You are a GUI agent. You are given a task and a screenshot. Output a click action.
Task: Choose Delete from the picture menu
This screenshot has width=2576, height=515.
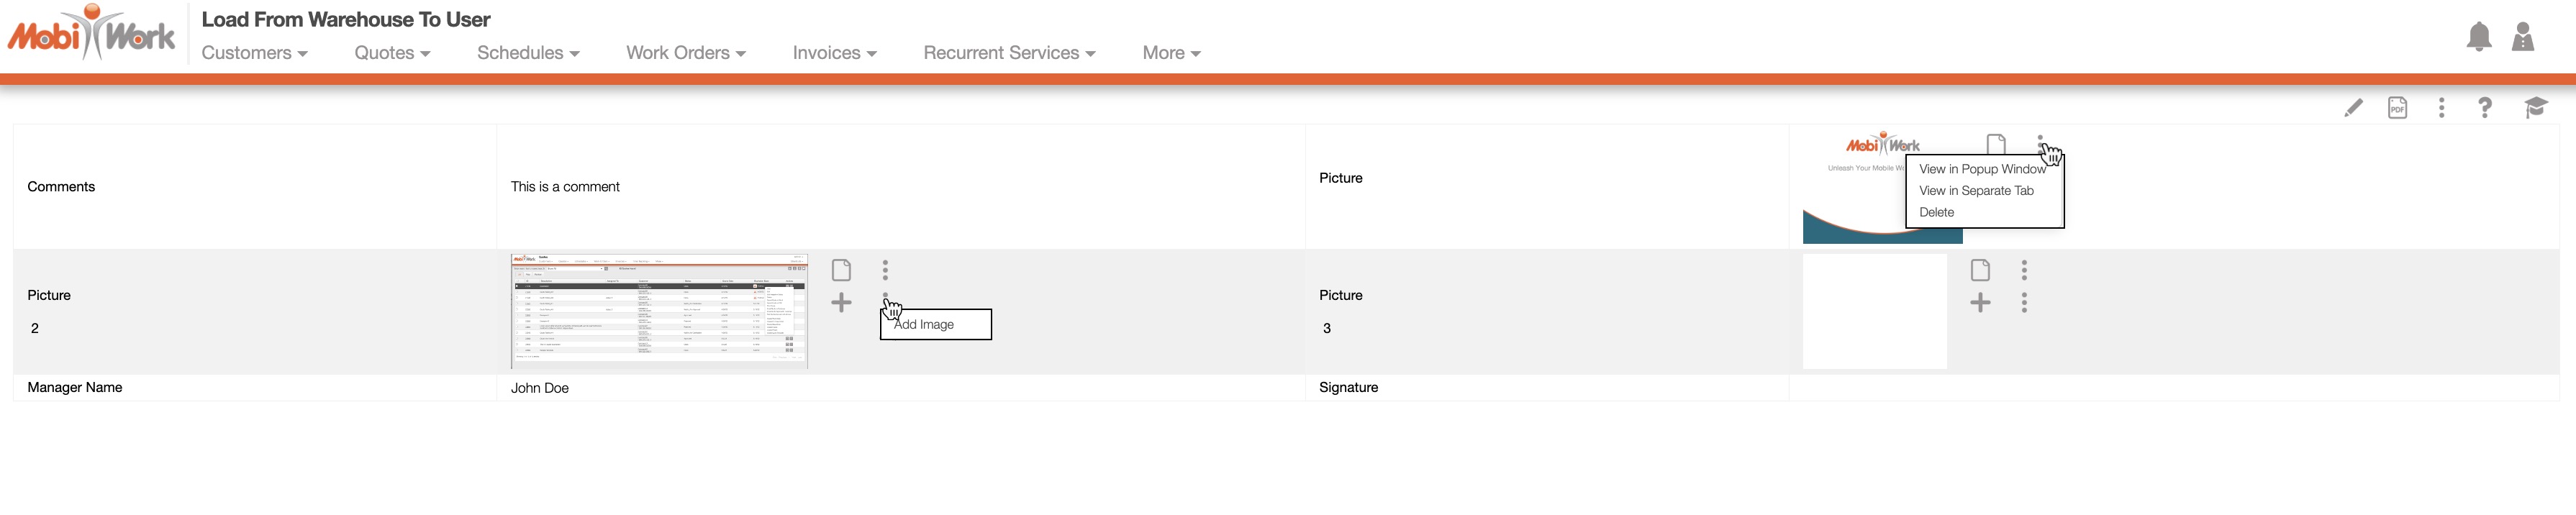[x=1936, y=212]
